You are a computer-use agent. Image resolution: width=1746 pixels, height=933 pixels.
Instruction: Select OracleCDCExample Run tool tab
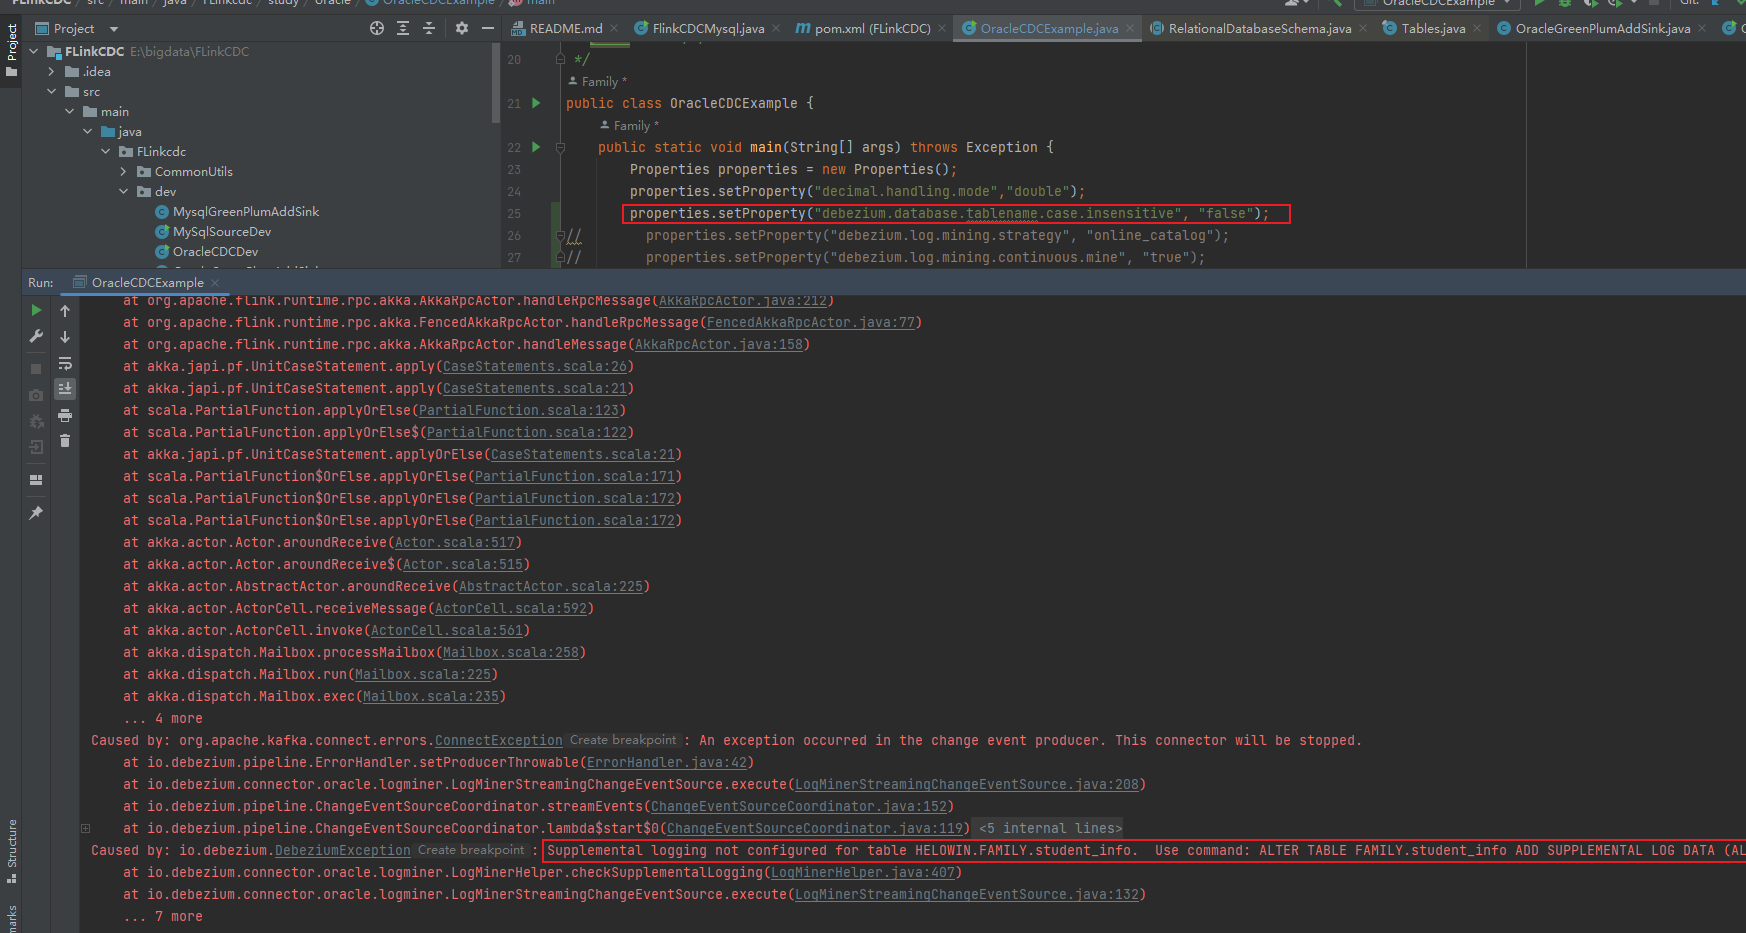coord(147,283)
